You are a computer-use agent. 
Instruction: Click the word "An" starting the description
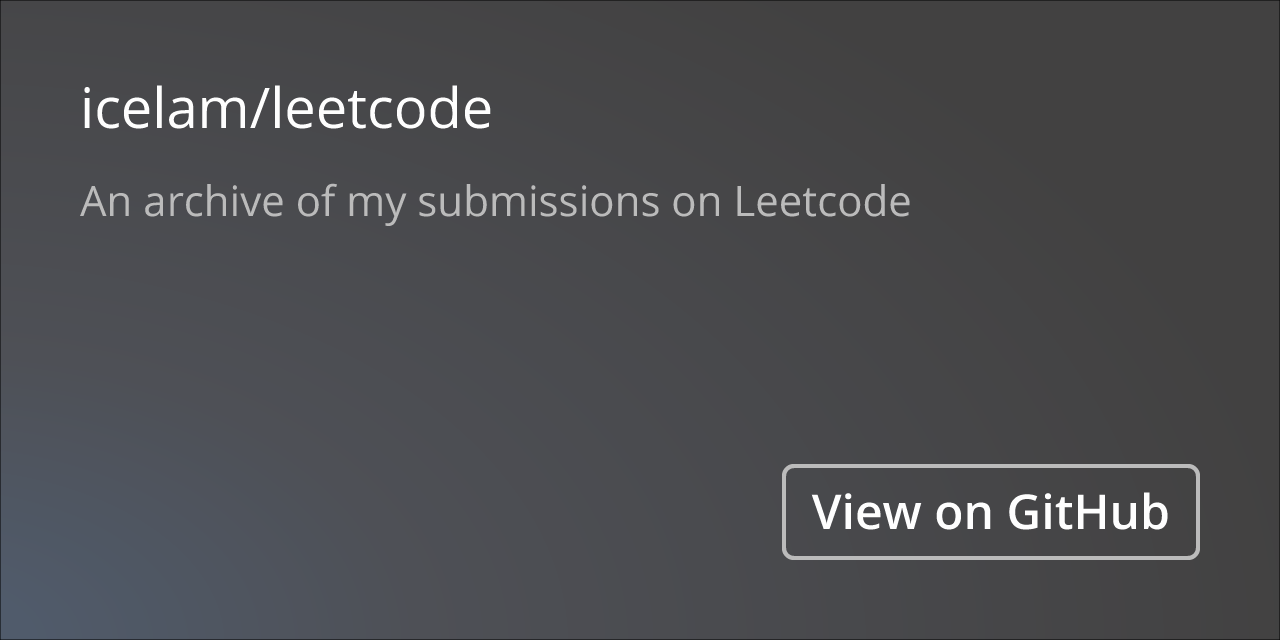coord(106,203)
